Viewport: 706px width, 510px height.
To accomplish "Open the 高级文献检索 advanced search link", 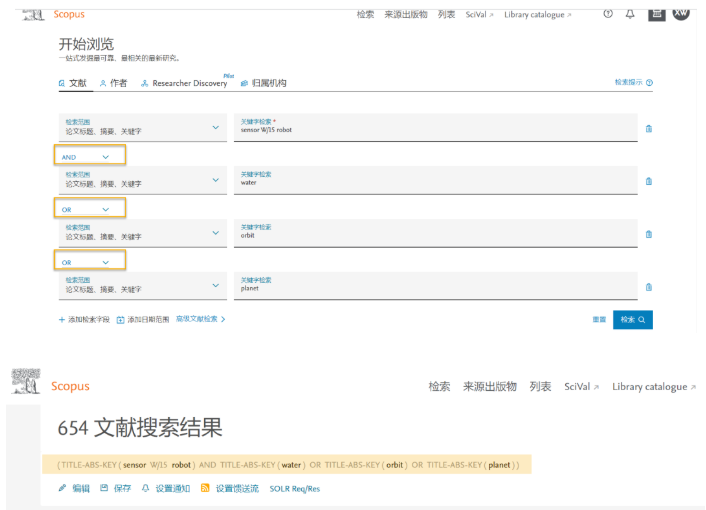I will (x=200, y=319).
